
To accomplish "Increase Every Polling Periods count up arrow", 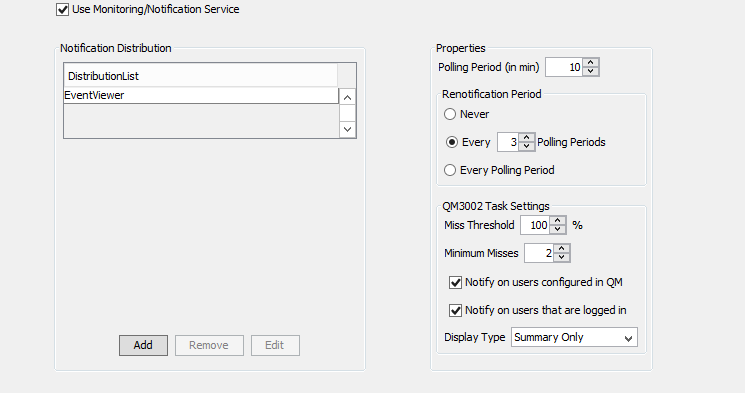I will tap(526, 138).
